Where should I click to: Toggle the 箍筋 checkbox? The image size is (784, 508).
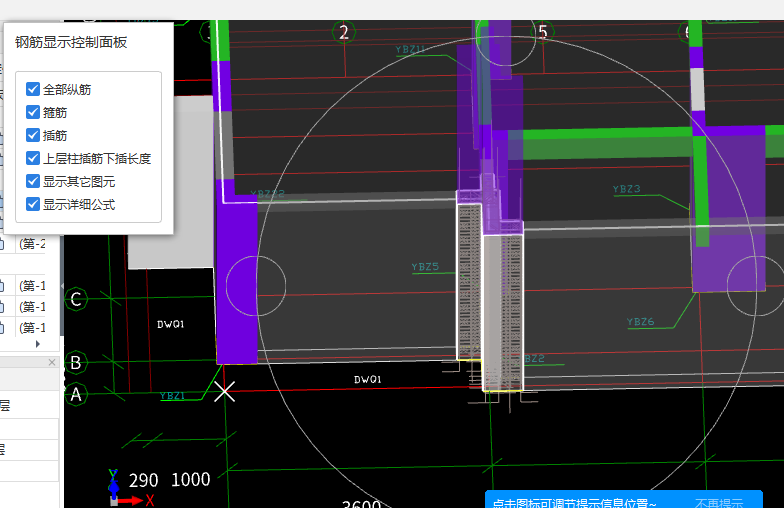(x=33, y=113)
